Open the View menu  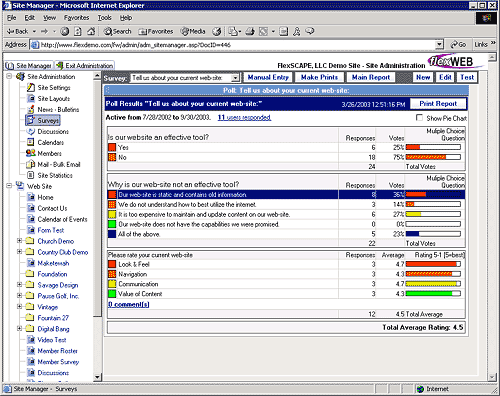50,18
